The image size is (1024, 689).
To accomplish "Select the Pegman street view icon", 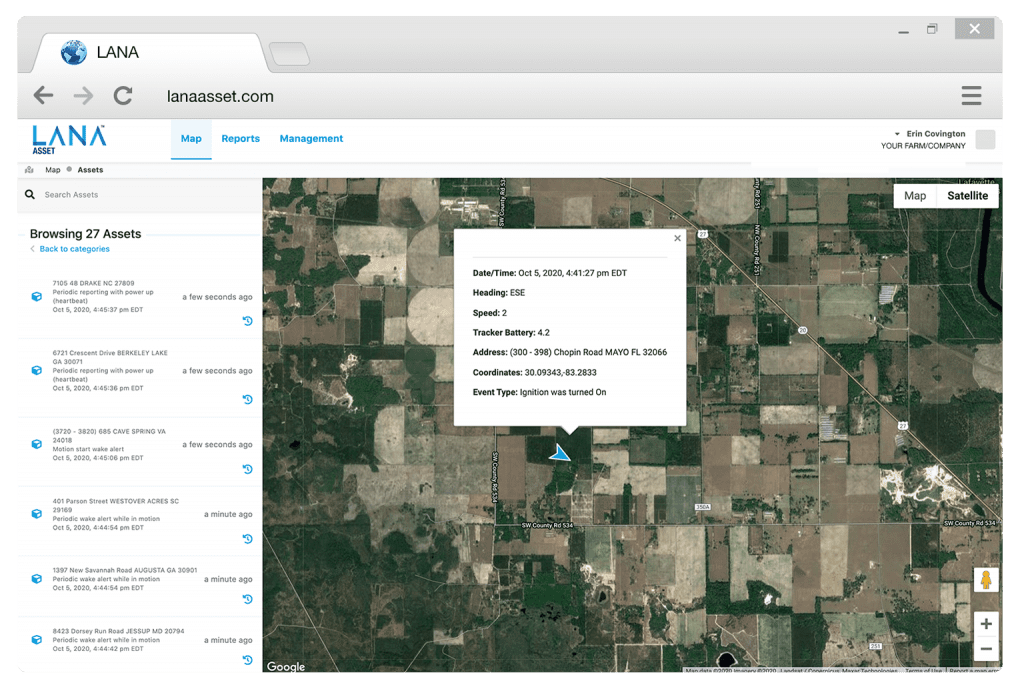I will pos(985,578).
